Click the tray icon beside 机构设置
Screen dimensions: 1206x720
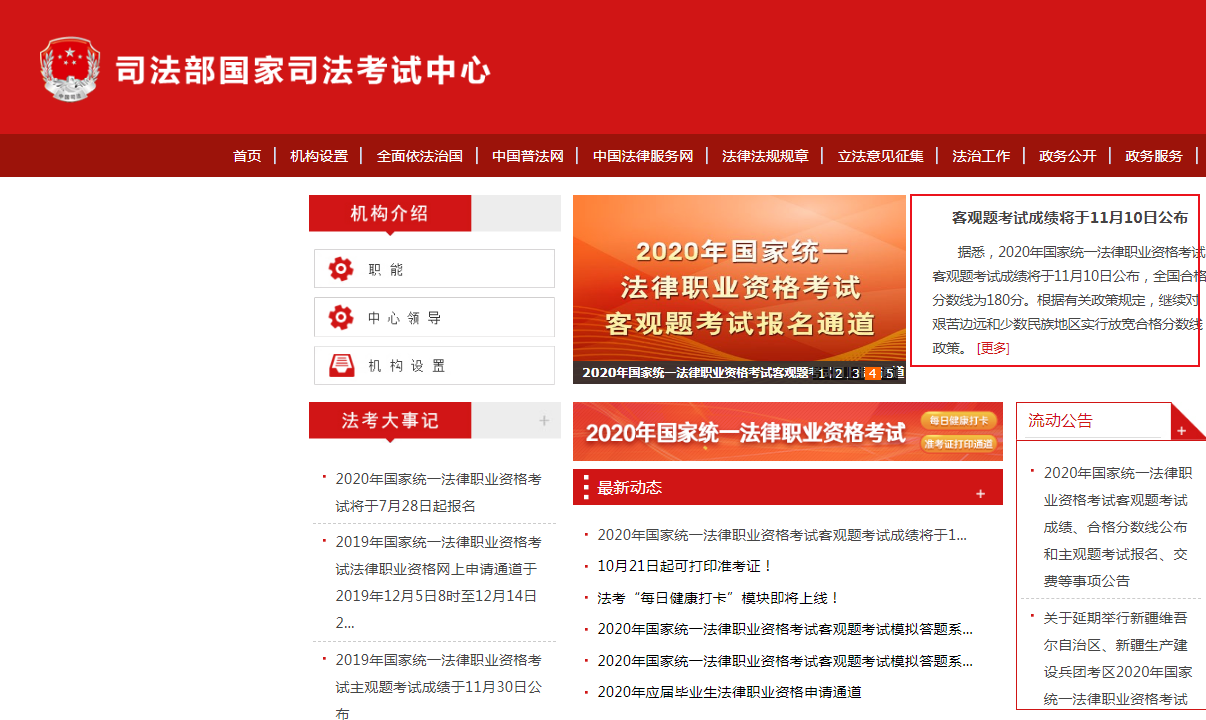click(341, 366)
